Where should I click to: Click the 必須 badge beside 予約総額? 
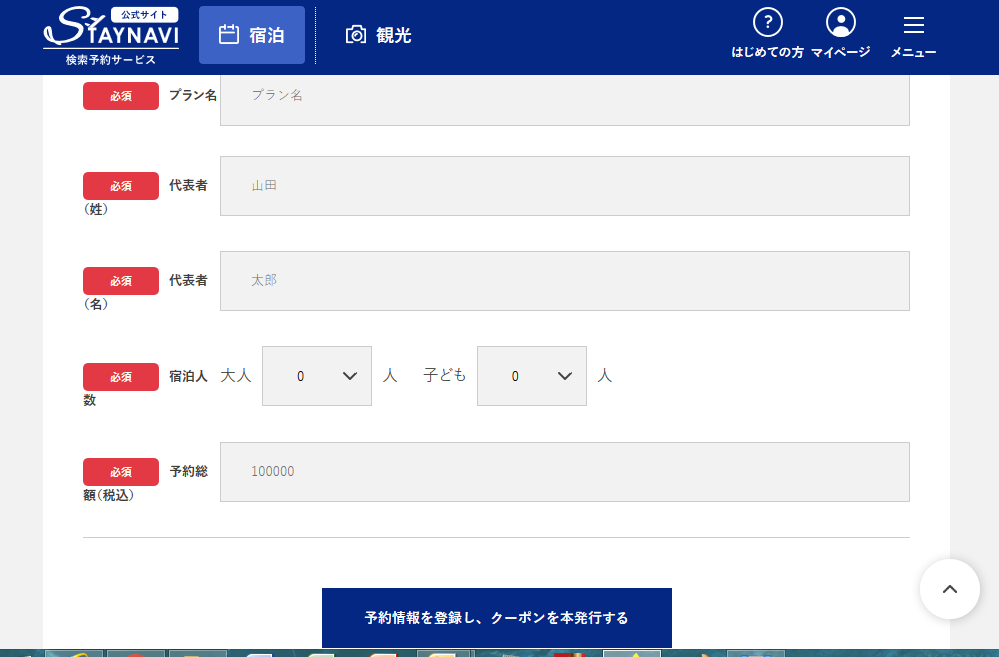pyautogui.click(x=121, y=472)
